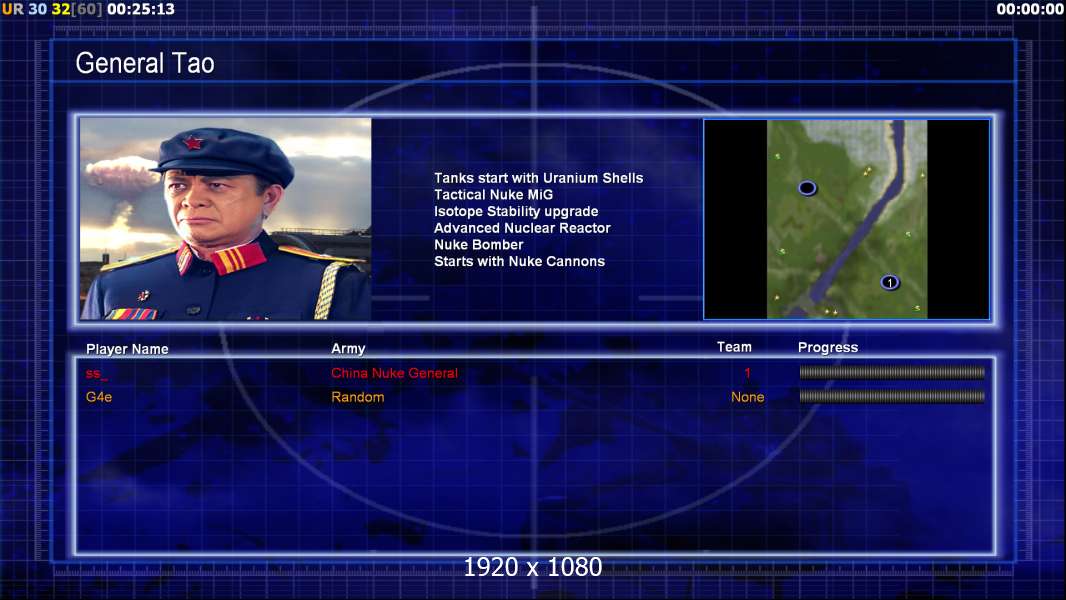Click team value None
1066x600 pixels.
(x=747, y=397)
